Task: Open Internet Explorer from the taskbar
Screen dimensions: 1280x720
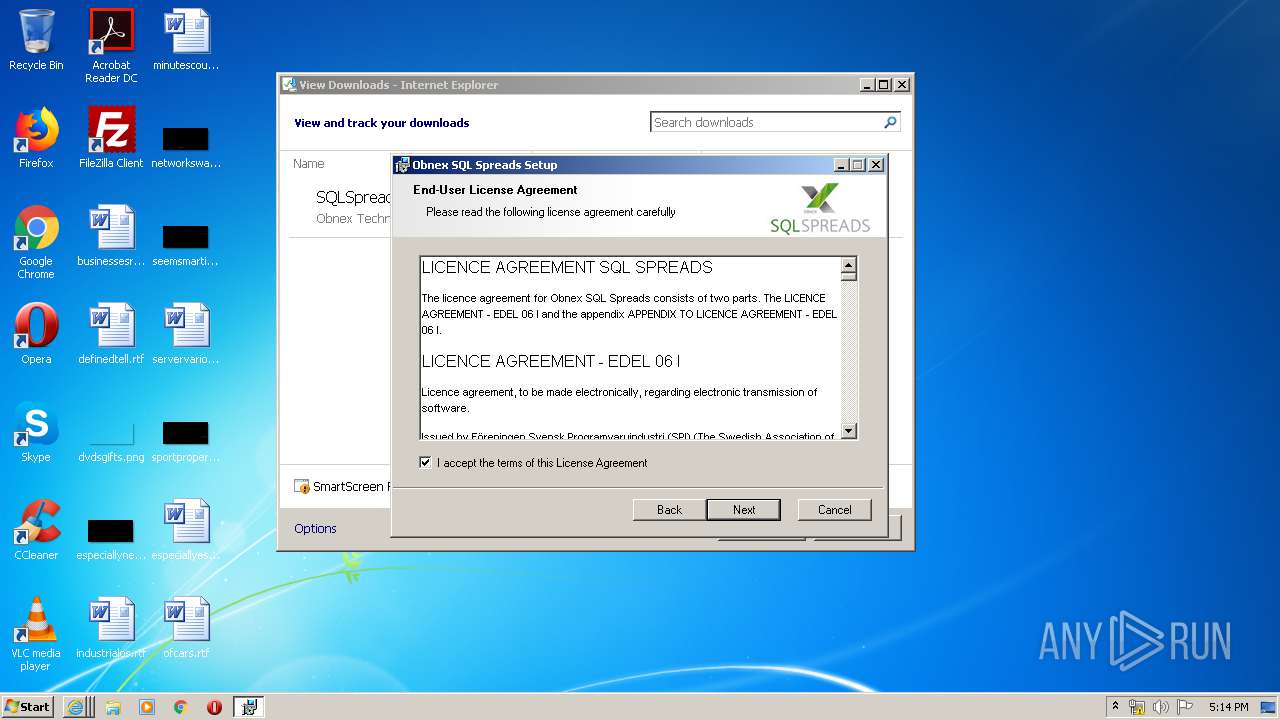Action: (76, 707)
